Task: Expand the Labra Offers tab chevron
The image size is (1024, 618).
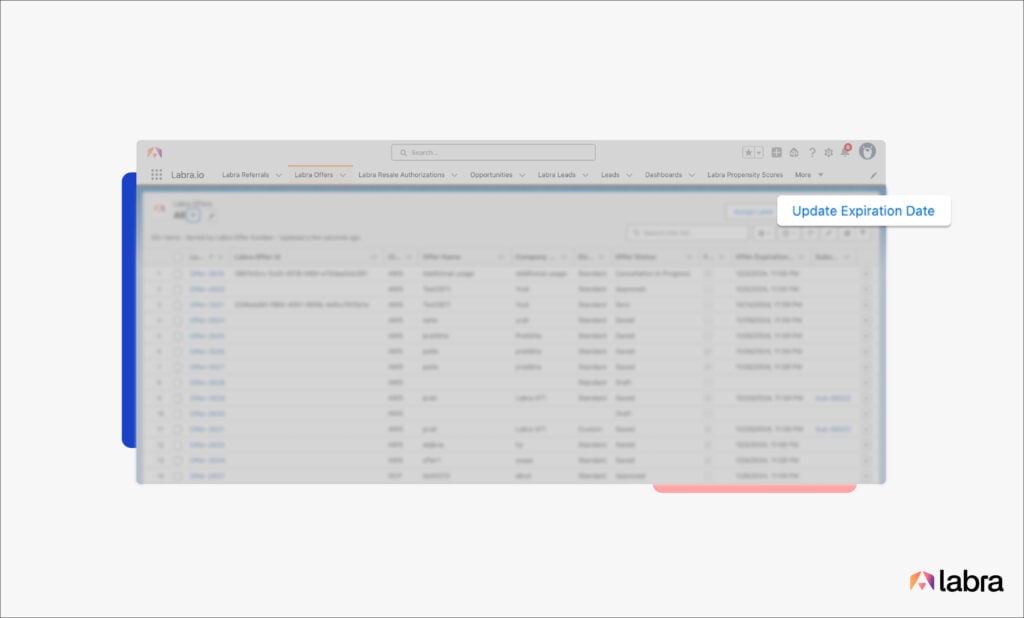Action: pos(343,175)
